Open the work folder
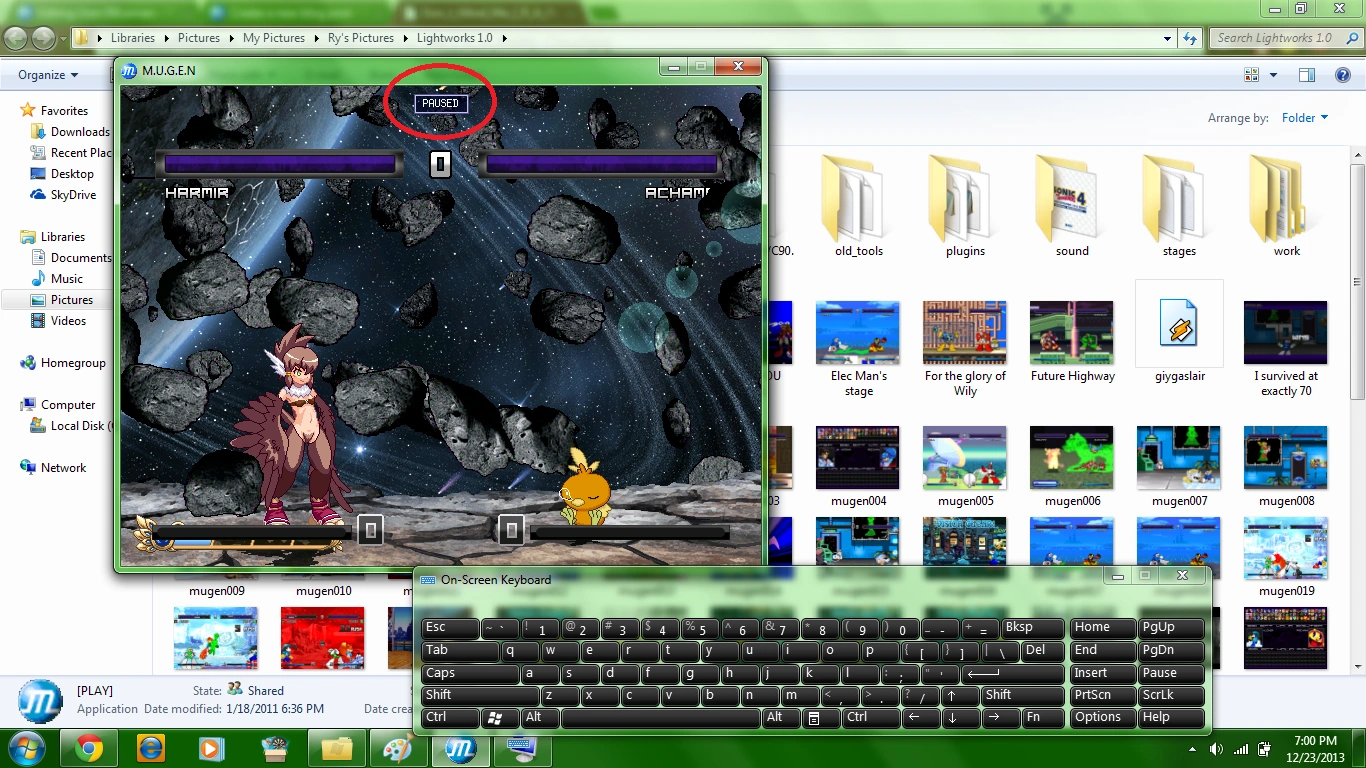 pos(1286,205)
